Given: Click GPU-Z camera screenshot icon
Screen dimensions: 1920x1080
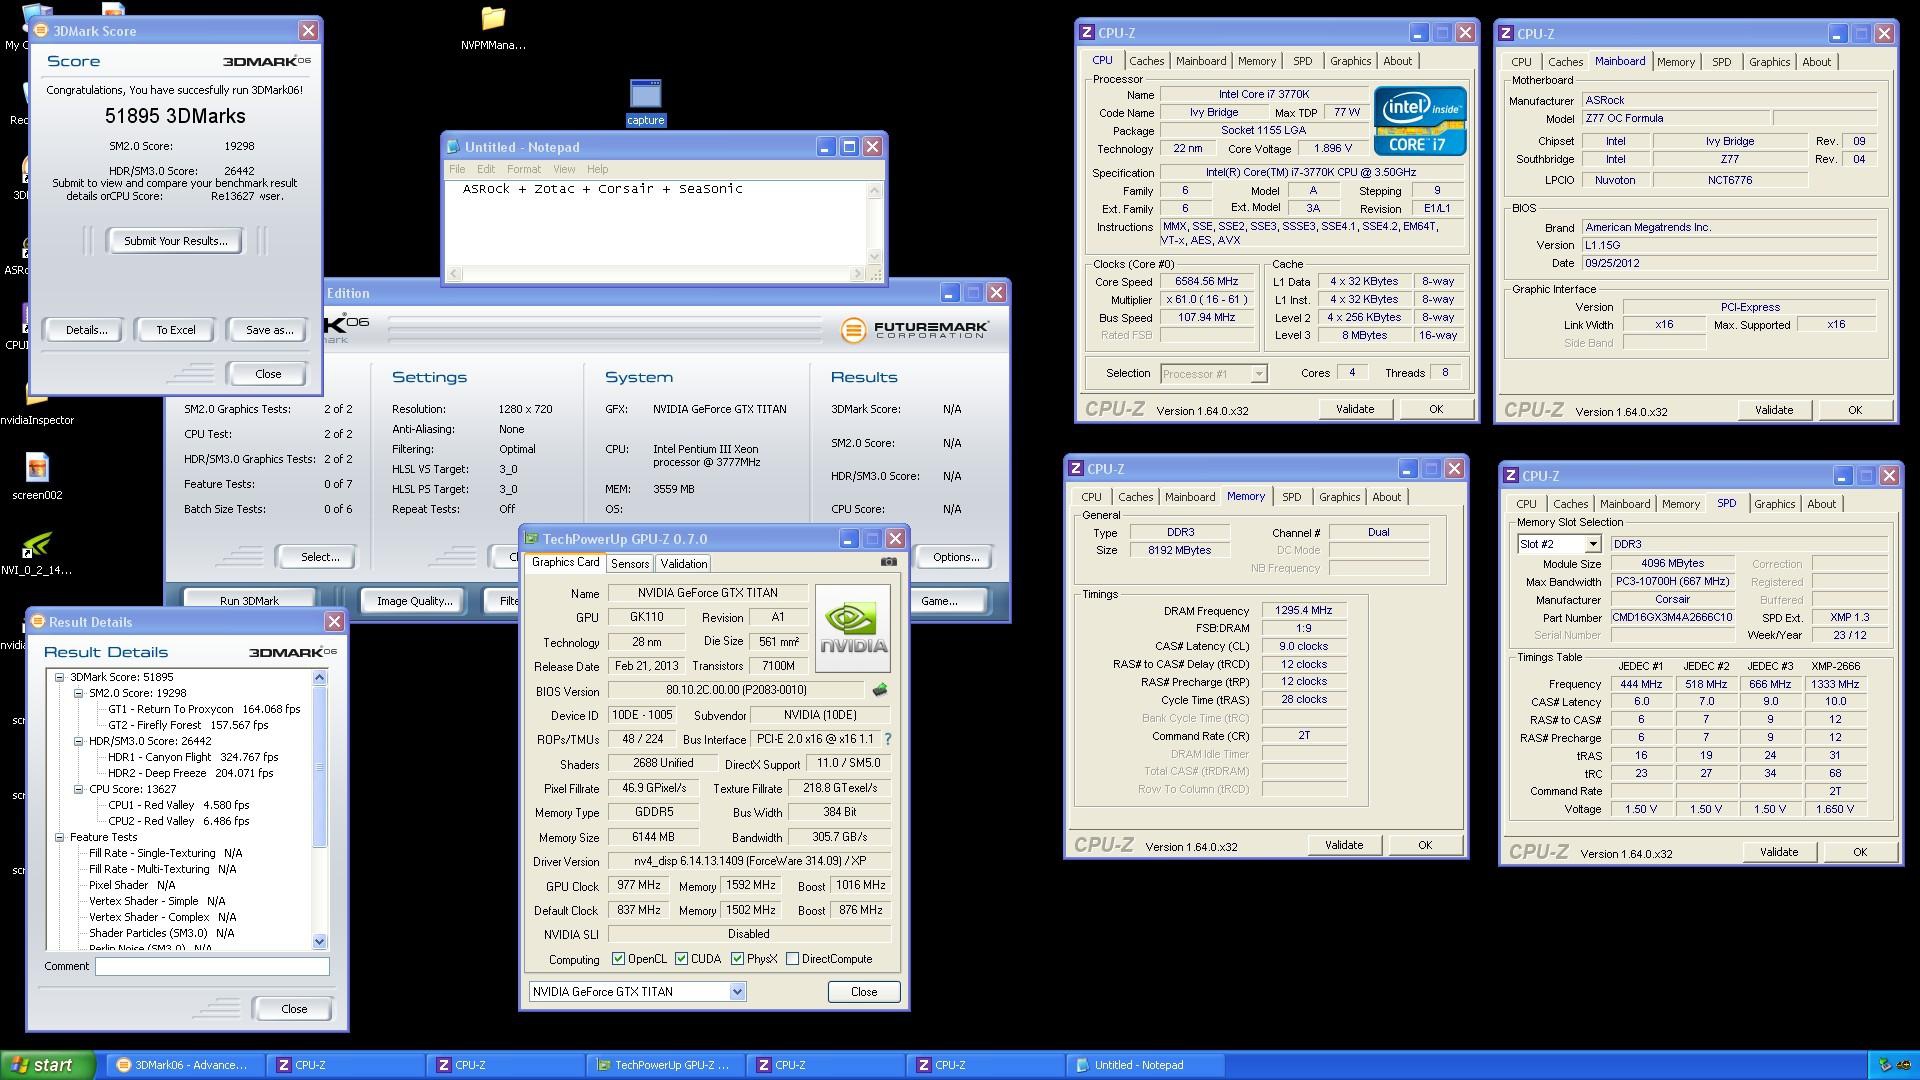Looking at the screenshot, I should point(888,562).
